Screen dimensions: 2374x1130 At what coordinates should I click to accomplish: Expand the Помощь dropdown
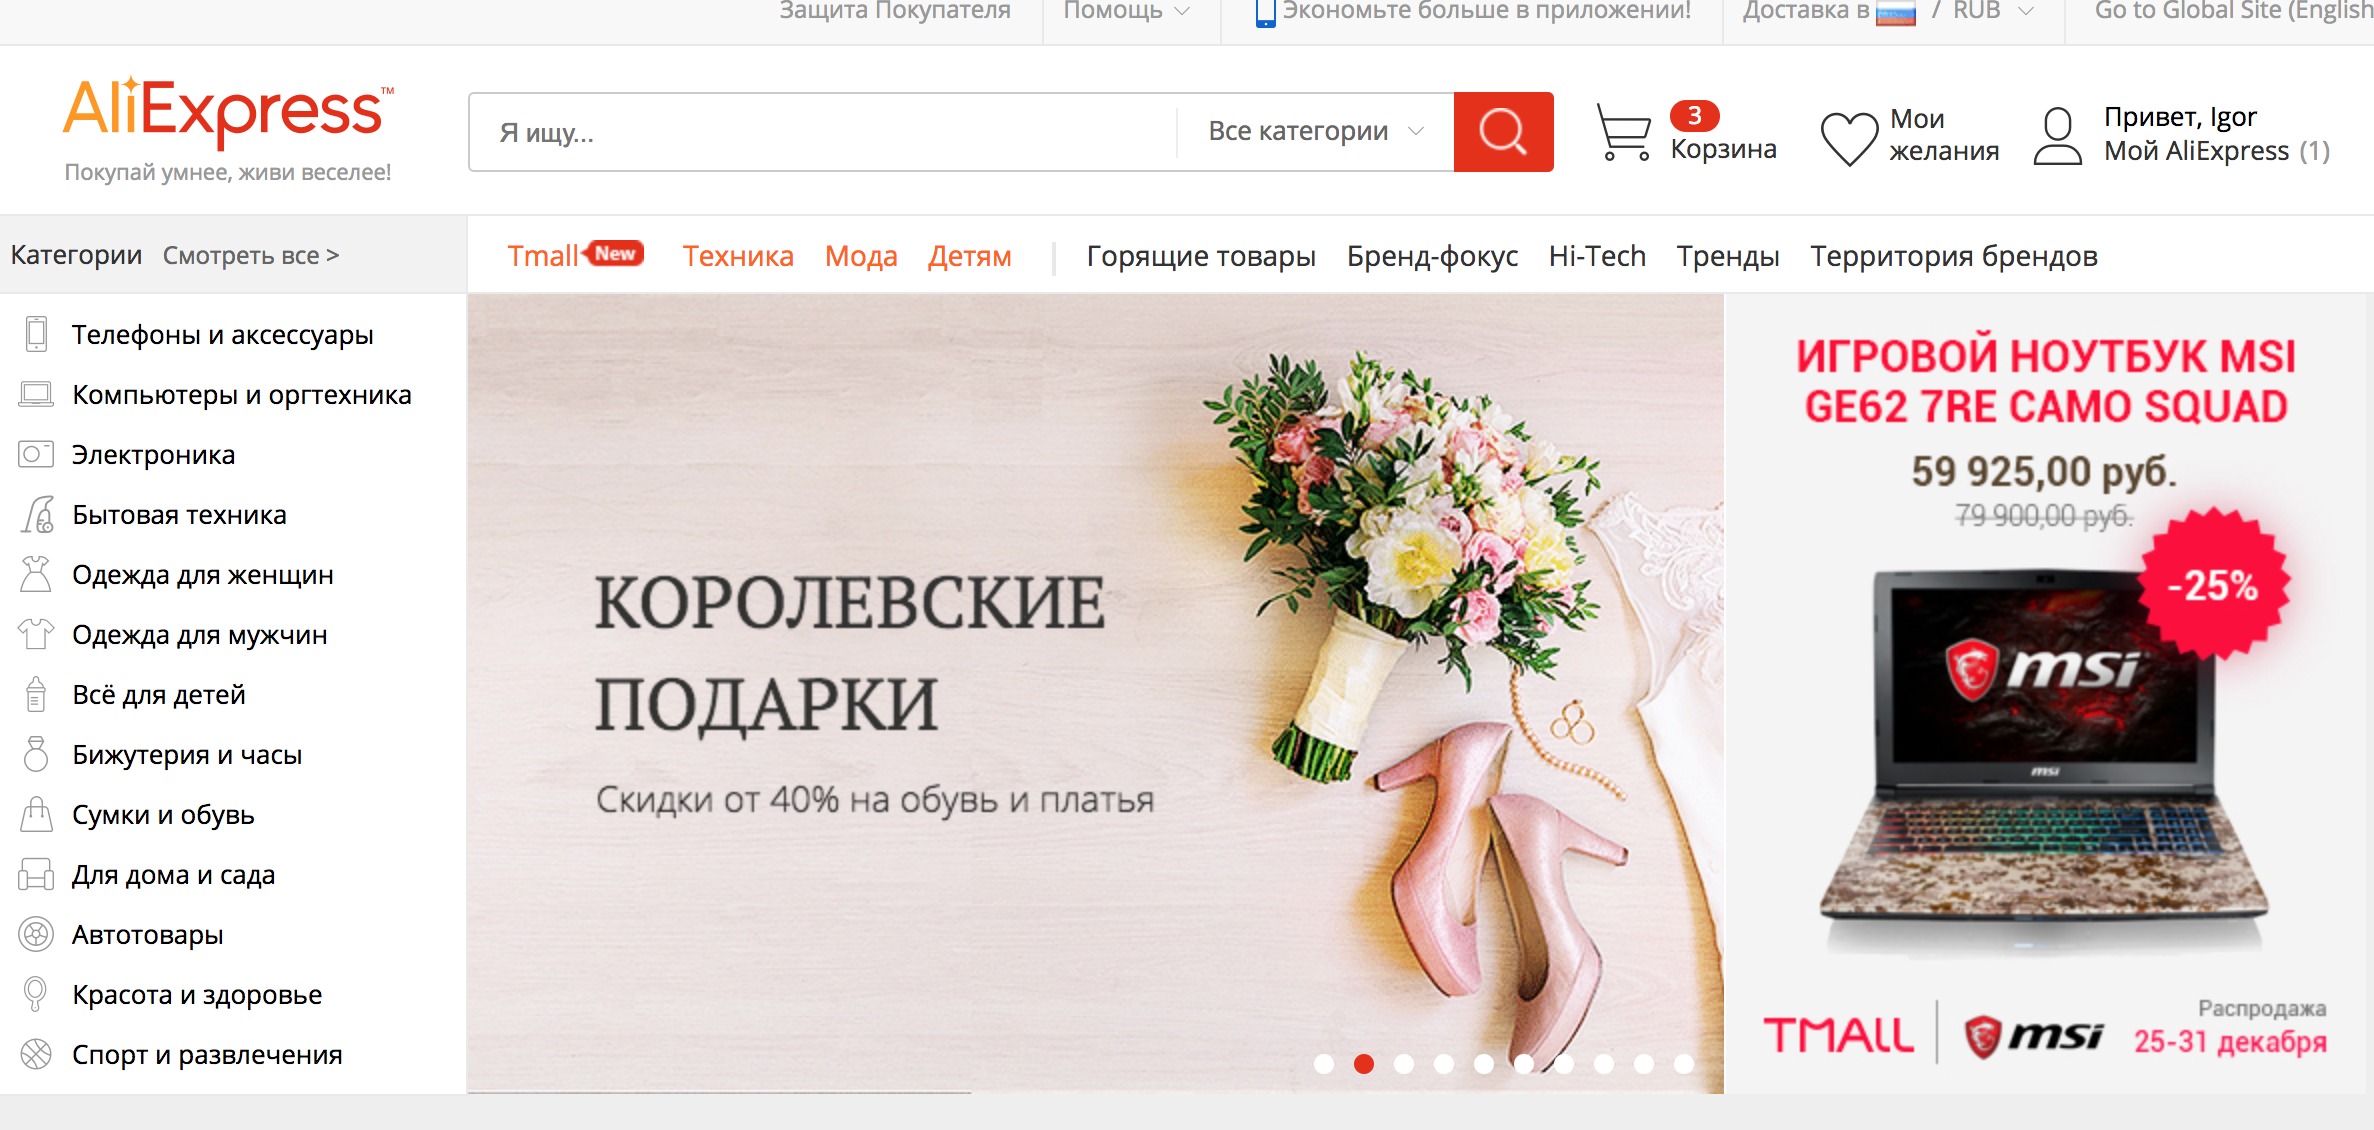point(1126,11)
